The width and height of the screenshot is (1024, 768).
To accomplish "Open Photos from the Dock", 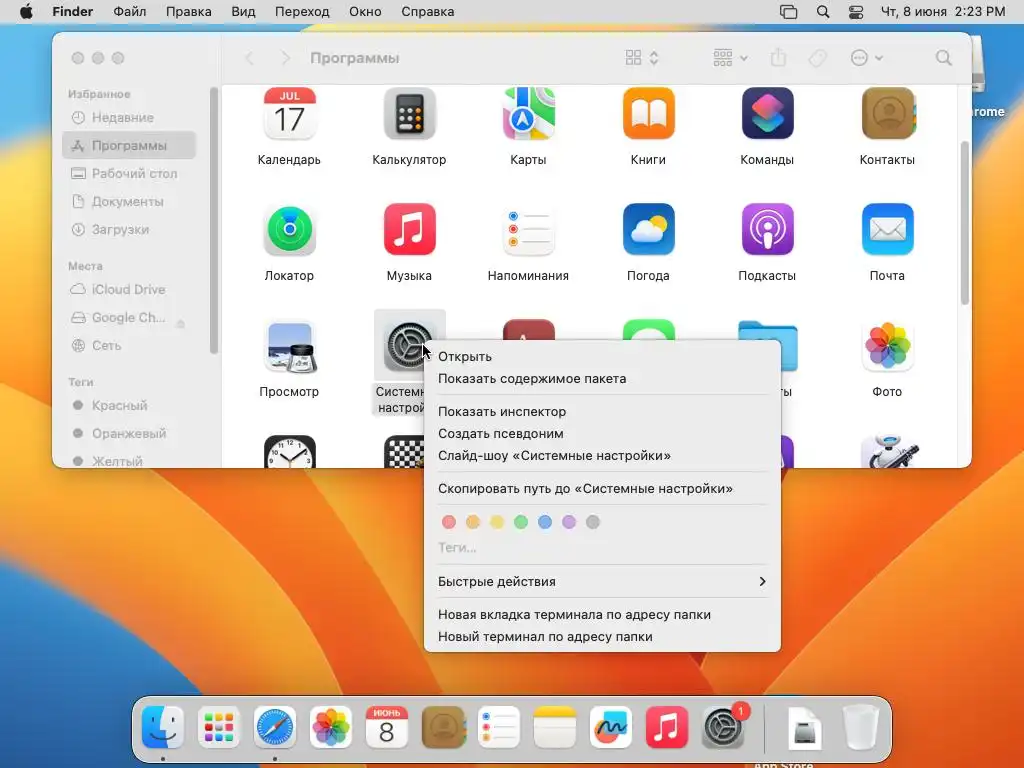I will point(331,727).
